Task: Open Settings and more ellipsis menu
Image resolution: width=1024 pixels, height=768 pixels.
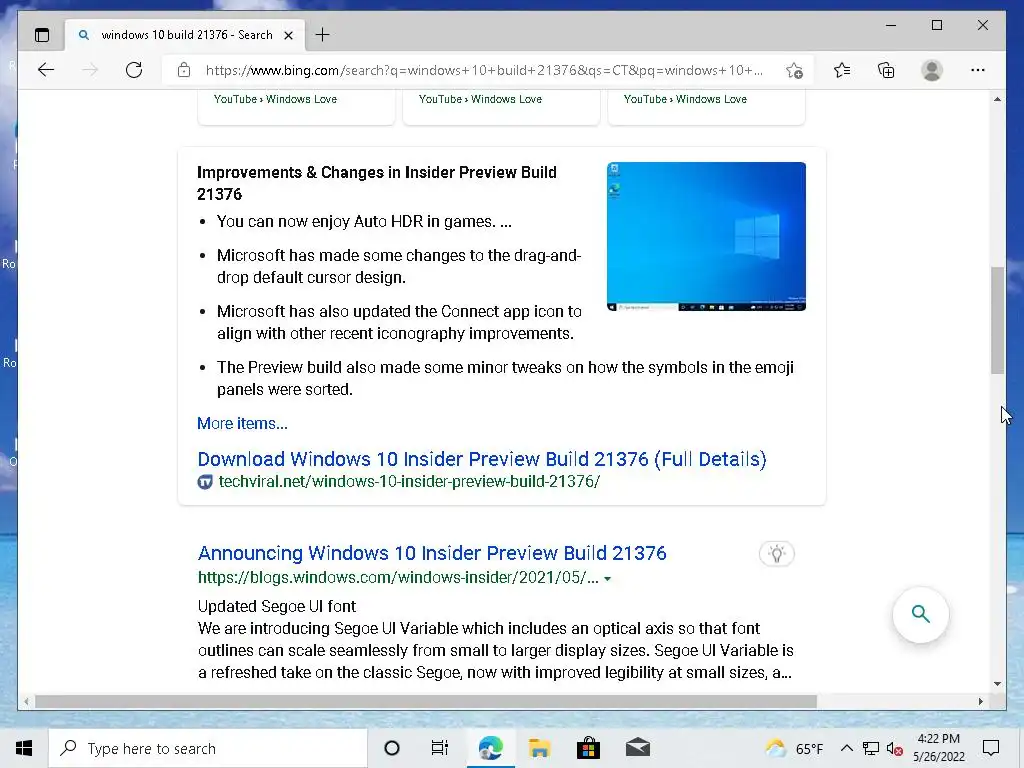Action: (978, 70)
